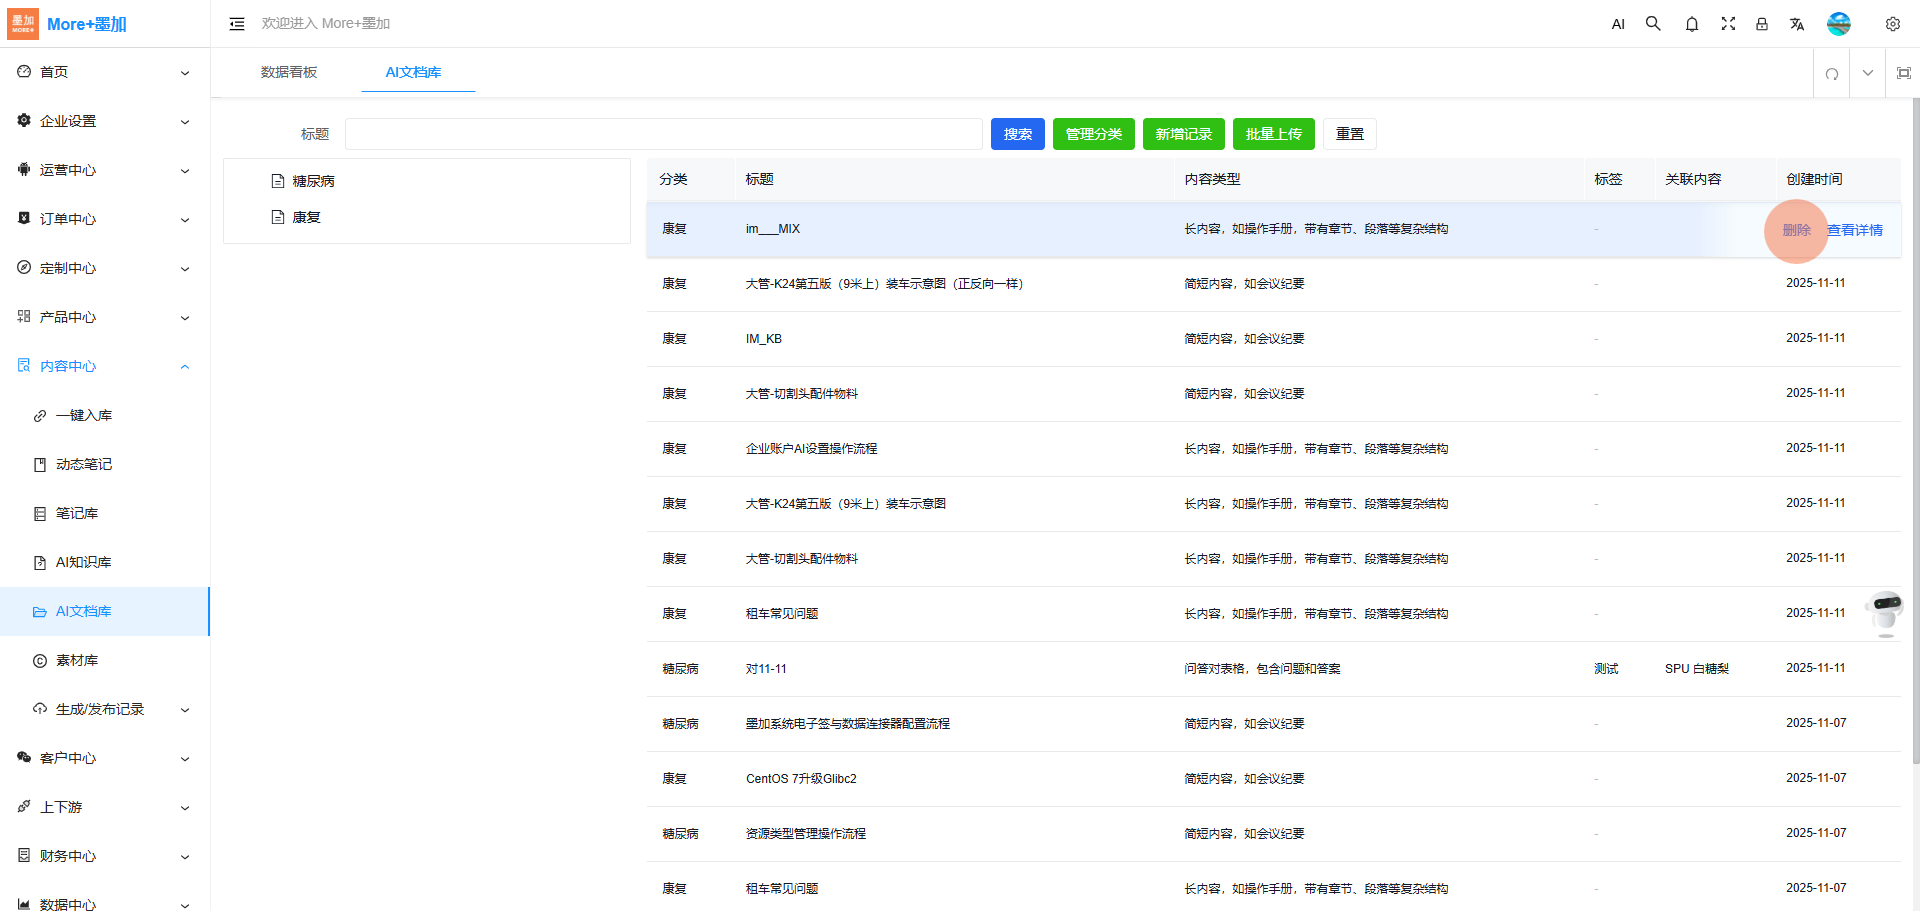This screenshot has height=911, width=1920.
Task: Switch to the 数据看板 tab
Action: point(289,72)
